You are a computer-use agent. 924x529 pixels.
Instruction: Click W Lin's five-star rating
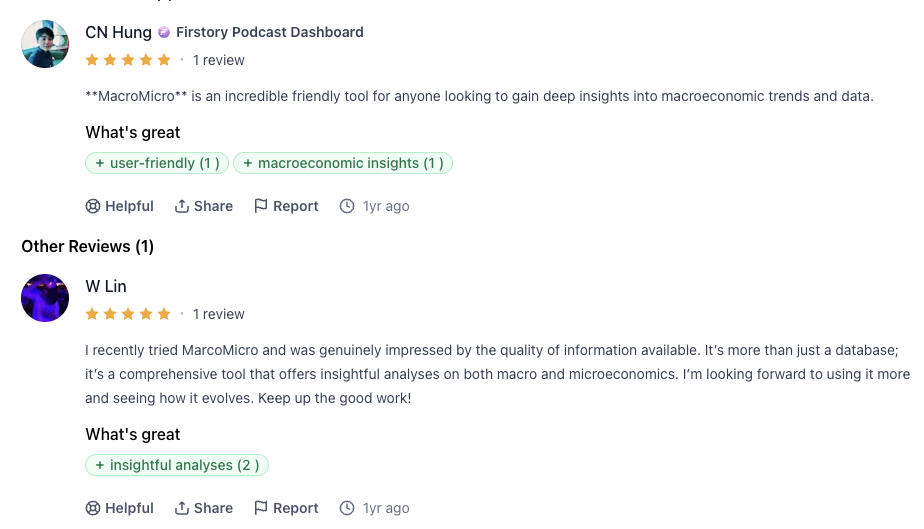pyautogui.click(x=128, y=314)
